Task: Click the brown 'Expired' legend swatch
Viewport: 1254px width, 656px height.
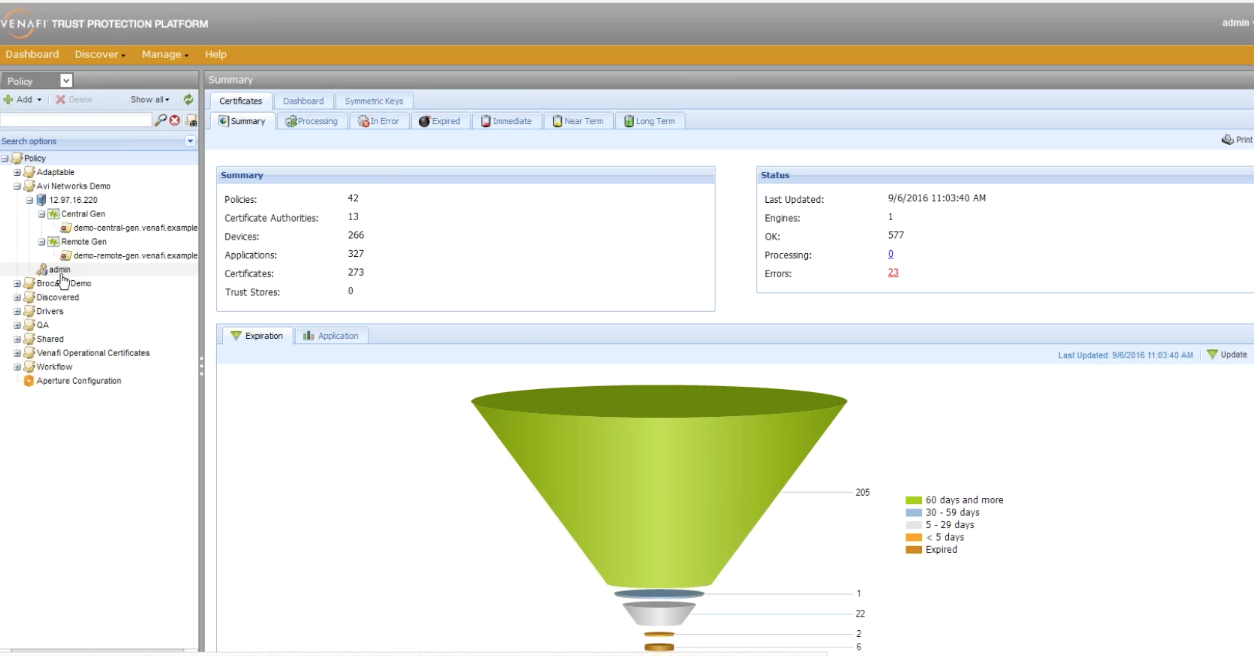Action: (x=913, y=549)
